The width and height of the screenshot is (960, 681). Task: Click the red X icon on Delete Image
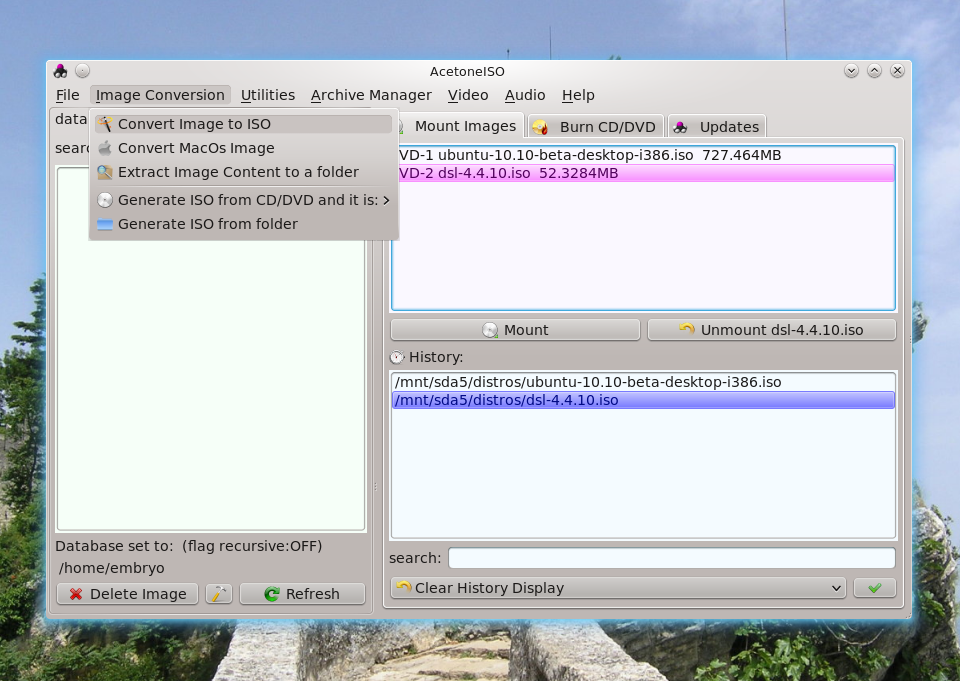[x=76, y=594]
